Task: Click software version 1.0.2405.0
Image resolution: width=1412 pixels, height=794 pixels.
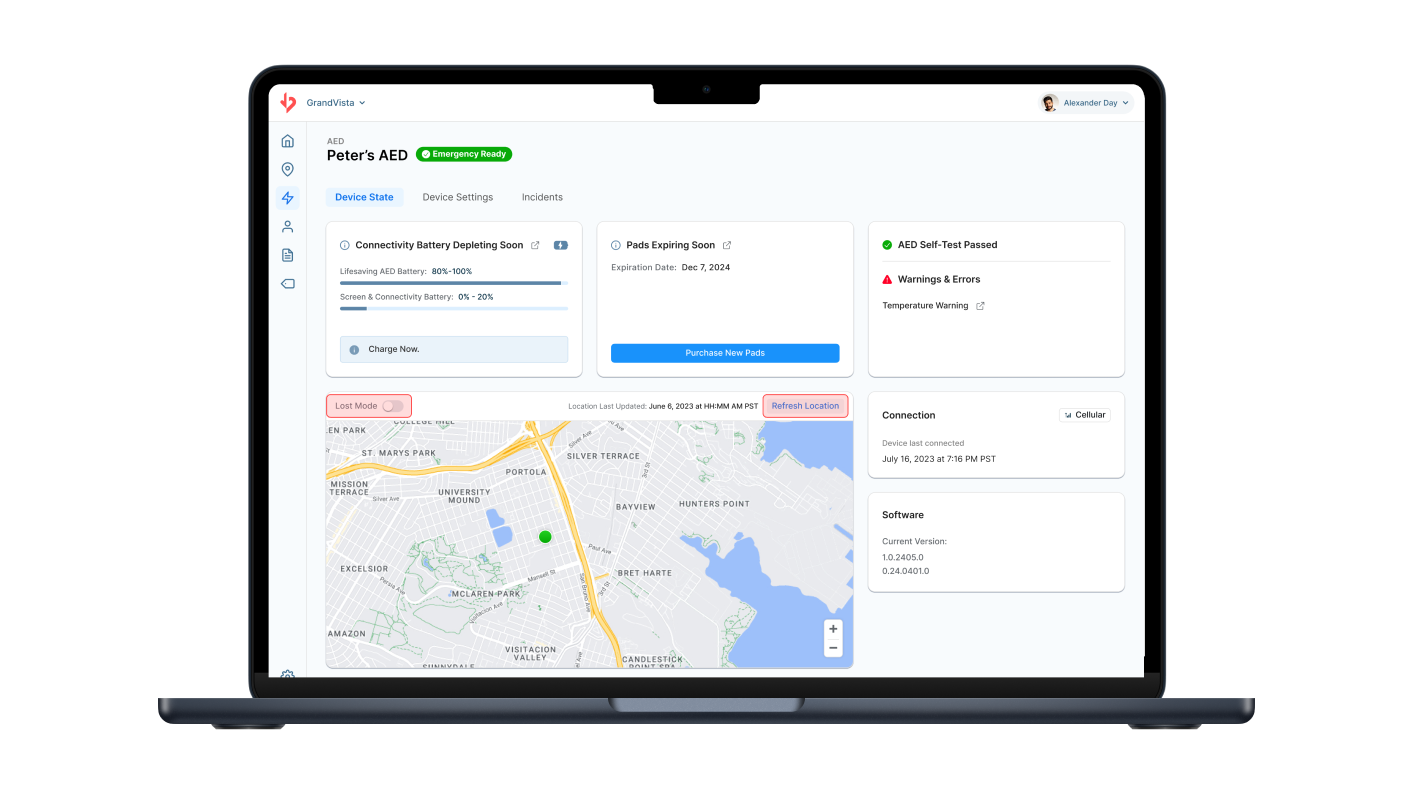Action: [903, 557]
